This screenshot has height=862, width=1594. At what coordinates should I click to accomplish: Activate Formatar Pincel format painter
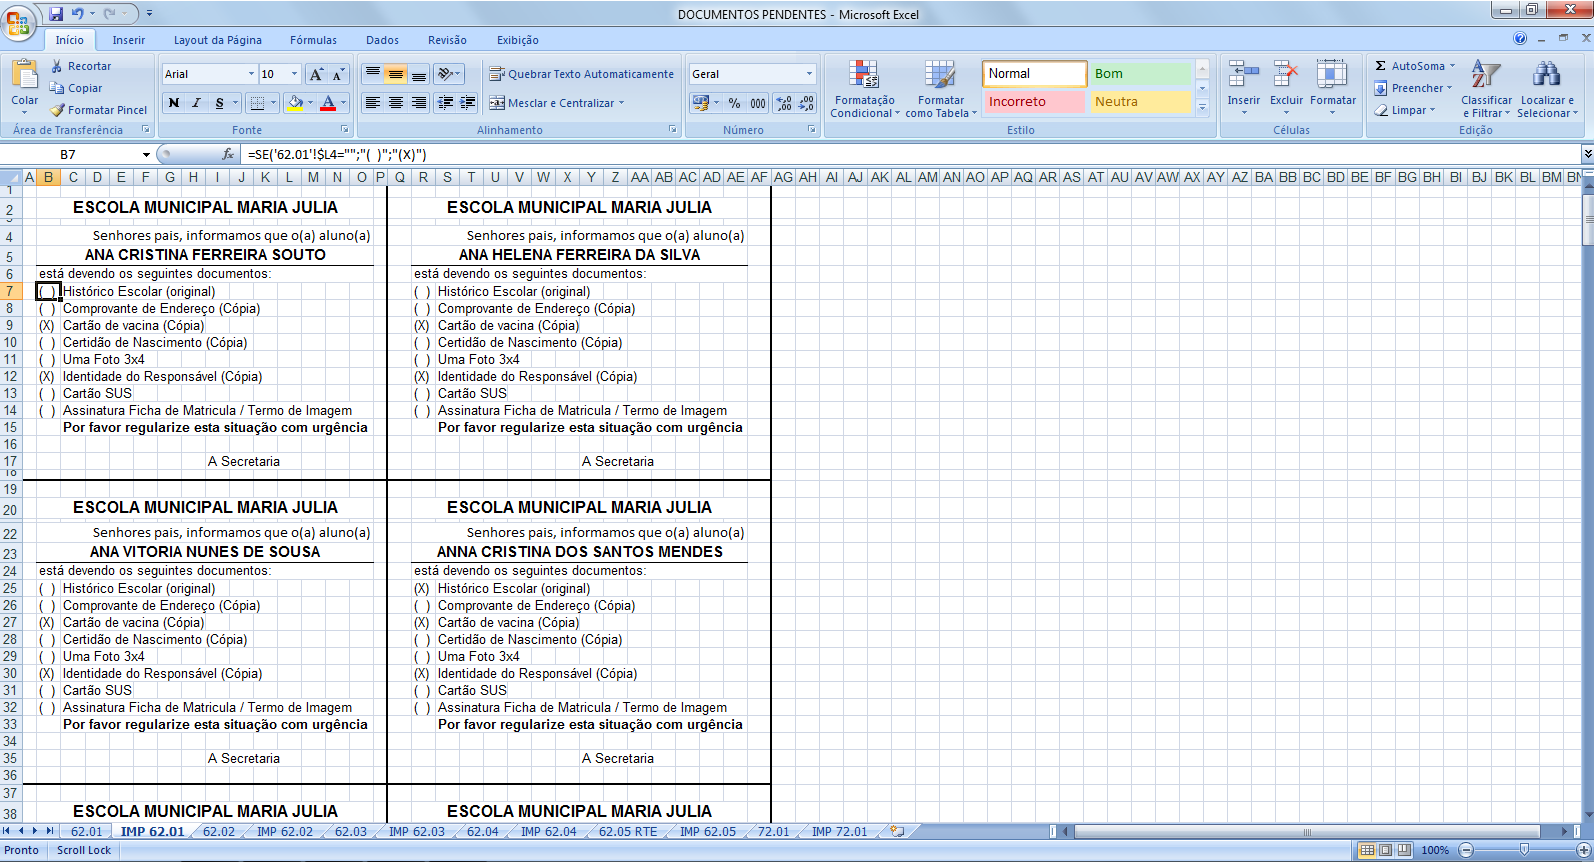coord(99,110)
